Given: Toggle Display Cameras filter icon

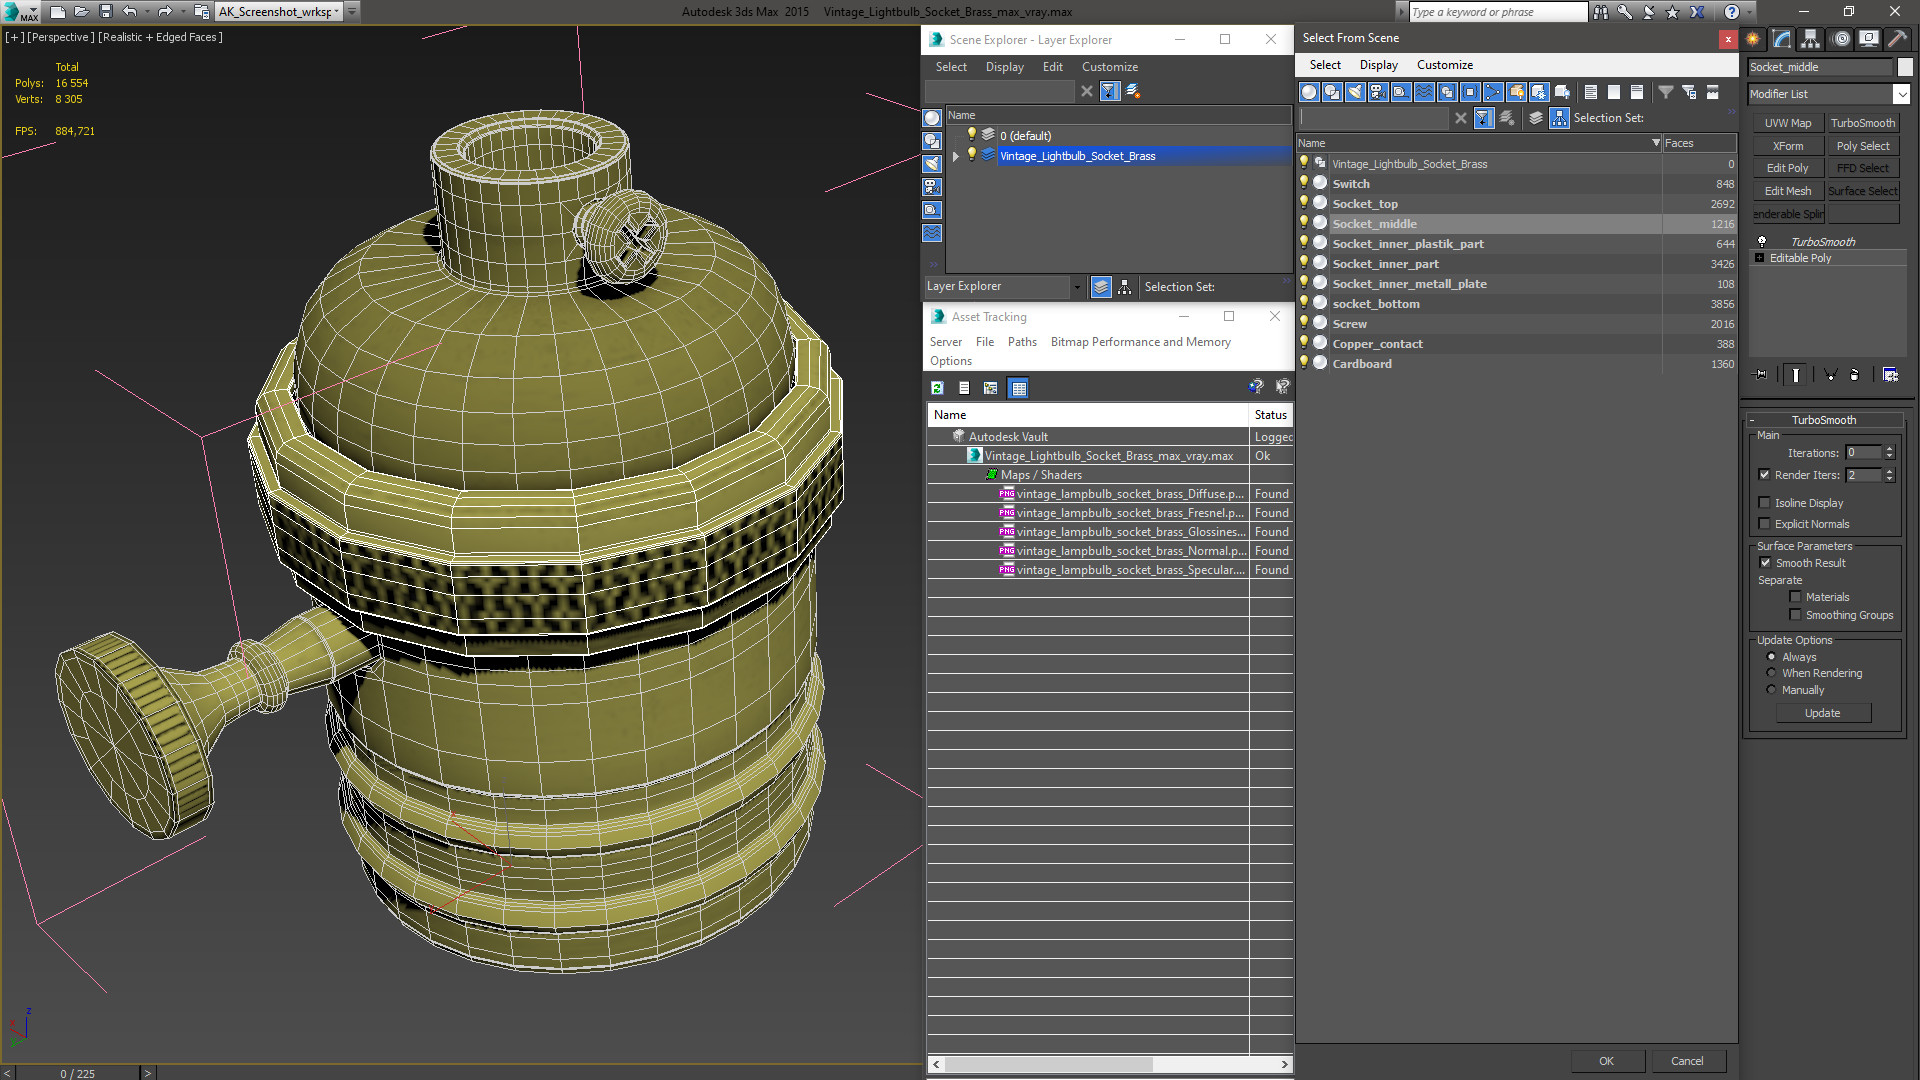Looking at the screenshot, I should point(1378,92).
